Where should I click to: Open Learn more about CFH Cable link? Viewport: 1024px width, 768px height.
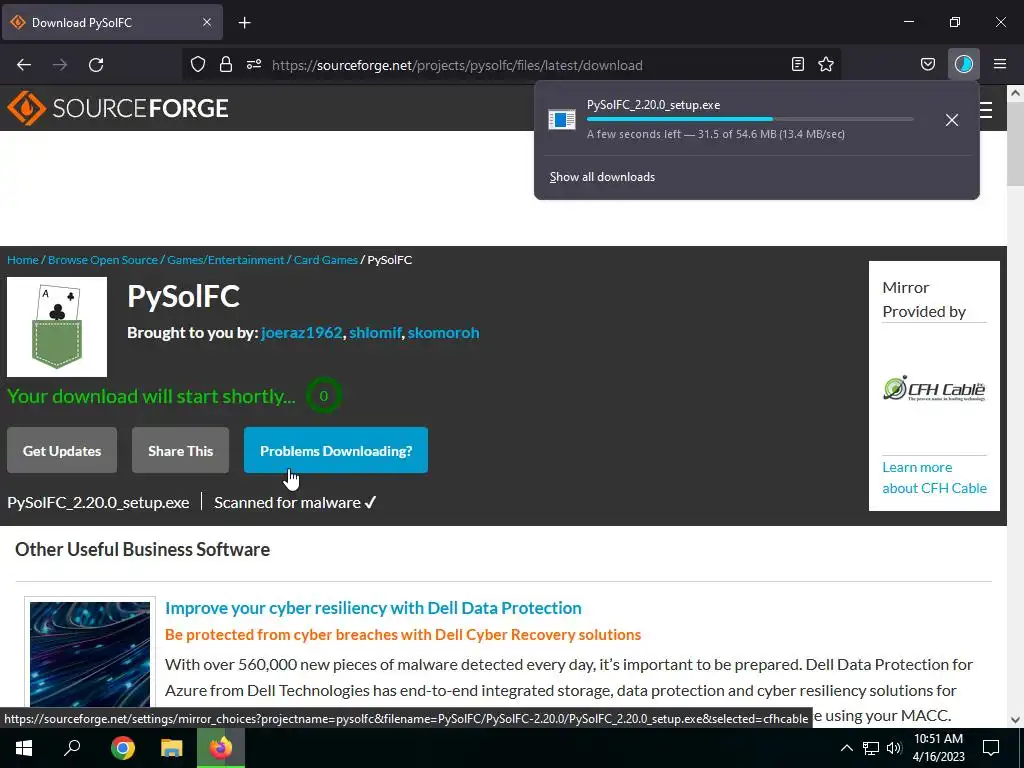(x=934, y=477)
